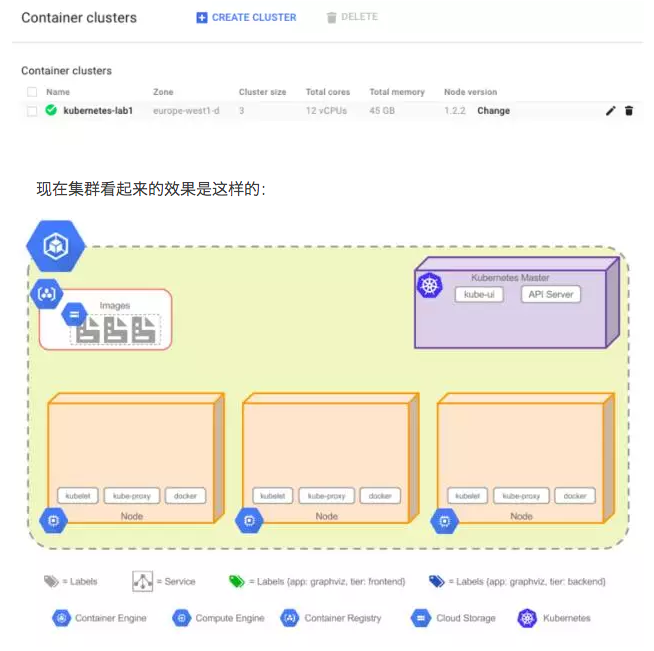Click Kubernetes legend icon
The image size is (654, 651).
point(527,618)
